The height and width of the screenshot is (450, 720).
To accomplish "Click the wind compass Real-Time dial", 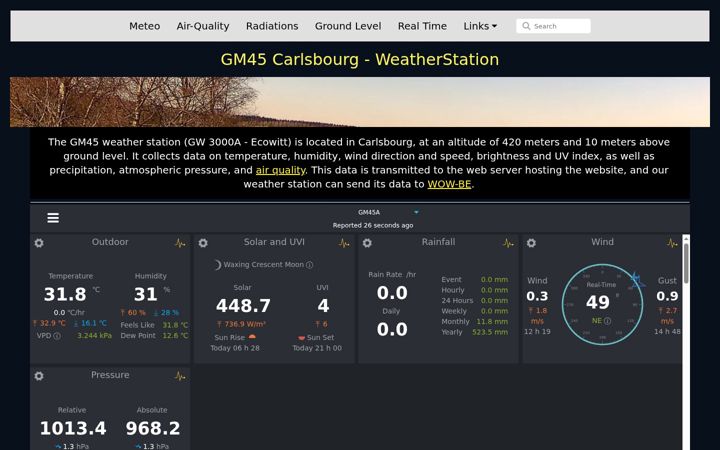I will 602,304.
